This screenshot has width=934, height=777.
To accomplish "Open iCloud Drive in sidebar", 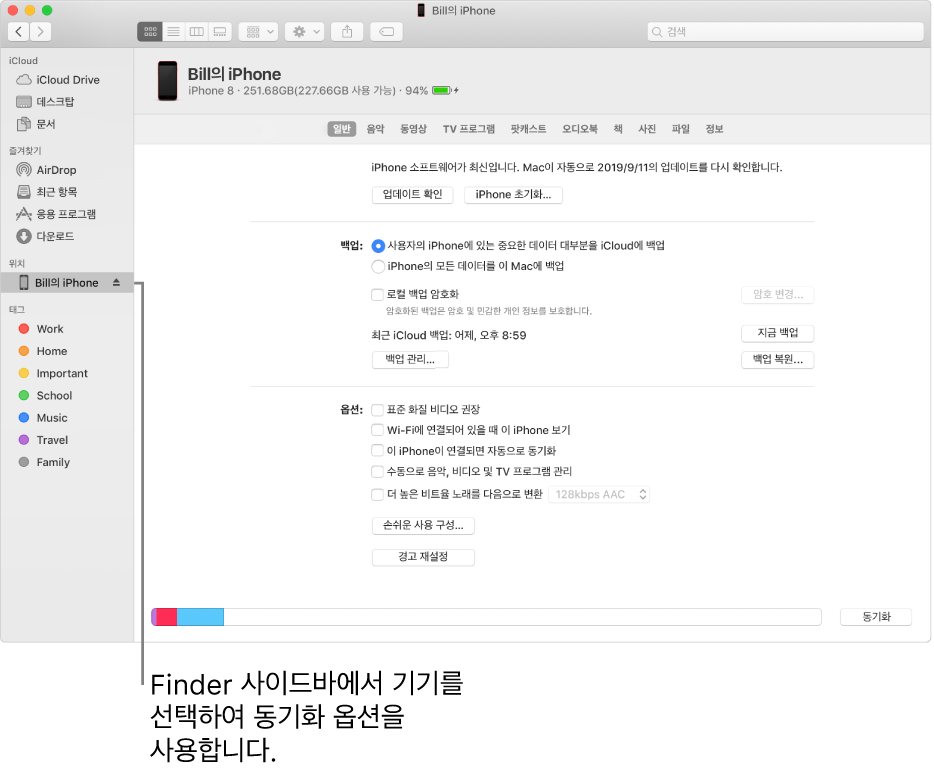I will click(x=67, y=80).
